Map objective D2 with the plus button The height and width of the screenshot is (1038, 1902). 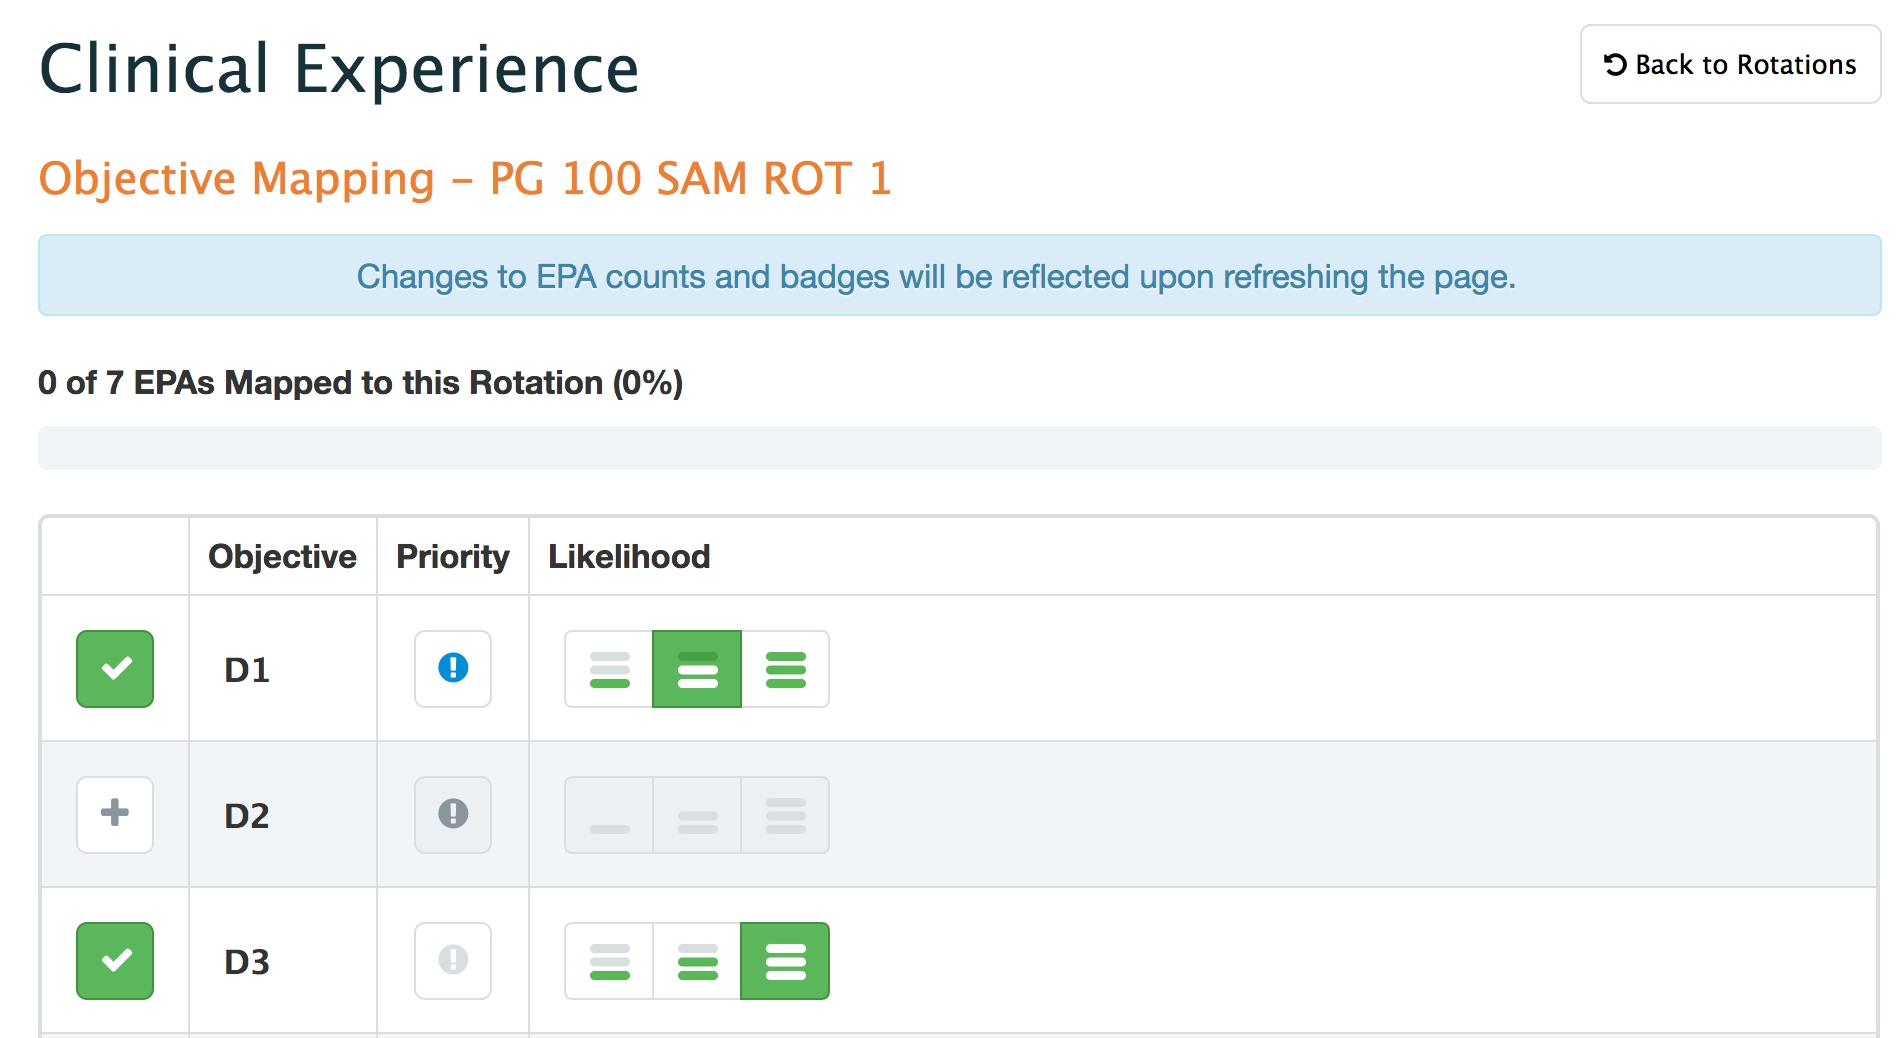[x=115, y=815]
